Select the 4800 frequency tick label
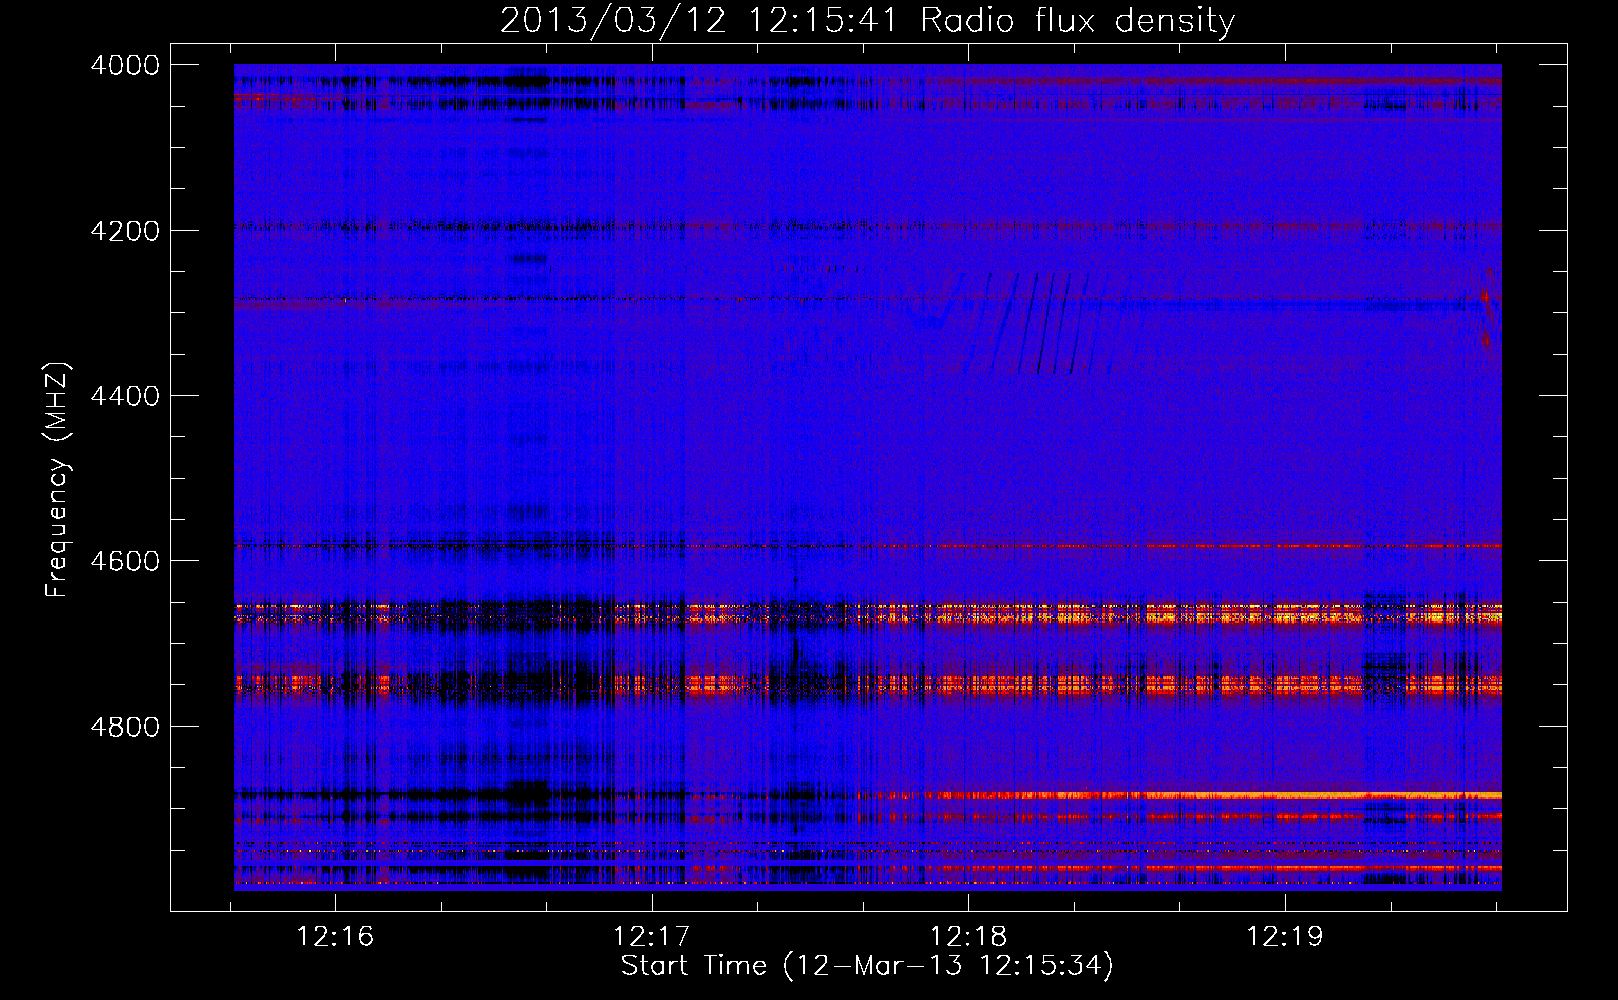 pyautogui.click(x=125, y=726)
